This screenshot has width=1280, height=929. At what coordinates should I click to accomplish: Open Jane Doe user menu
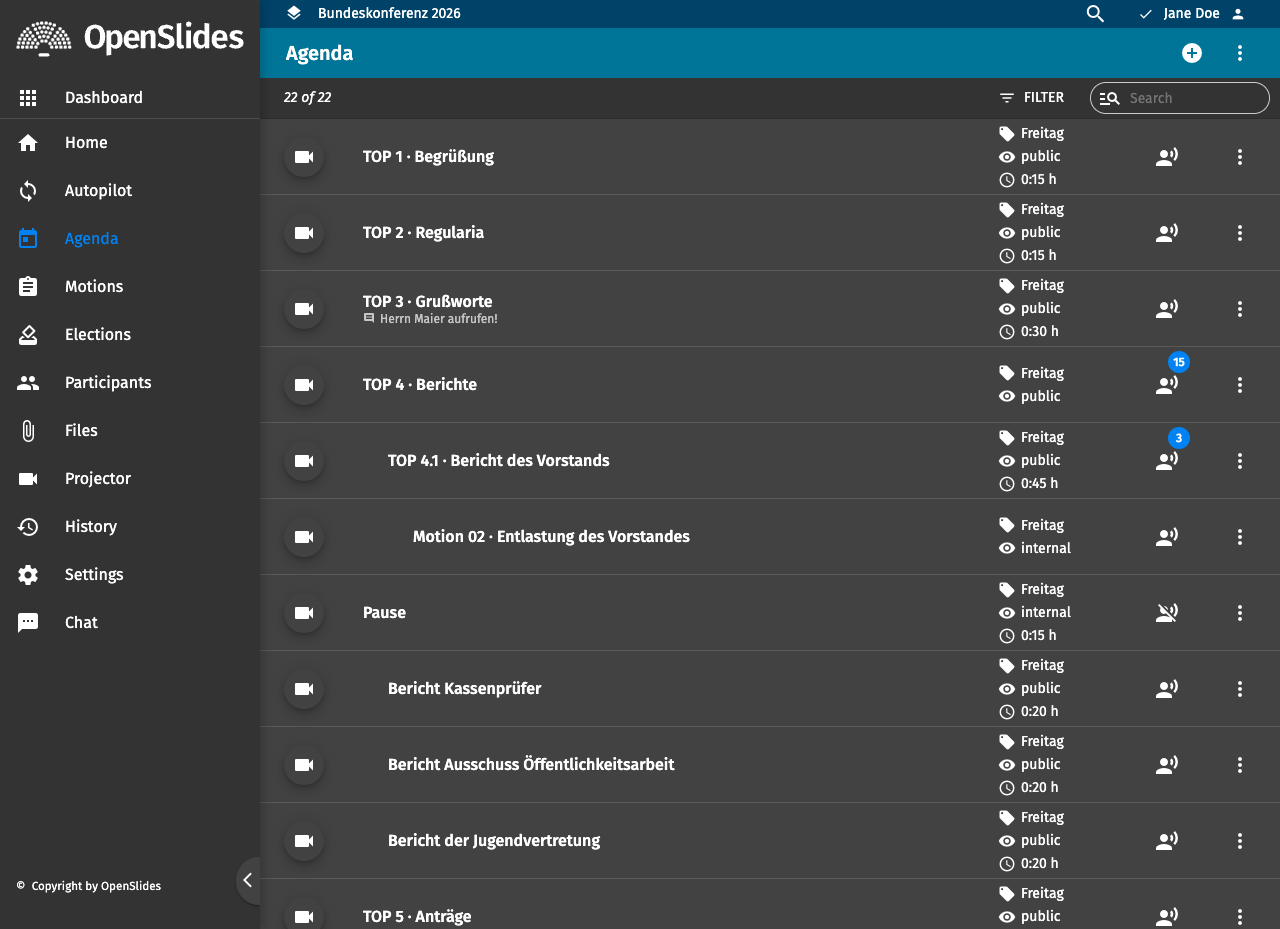coord(1192,14)
